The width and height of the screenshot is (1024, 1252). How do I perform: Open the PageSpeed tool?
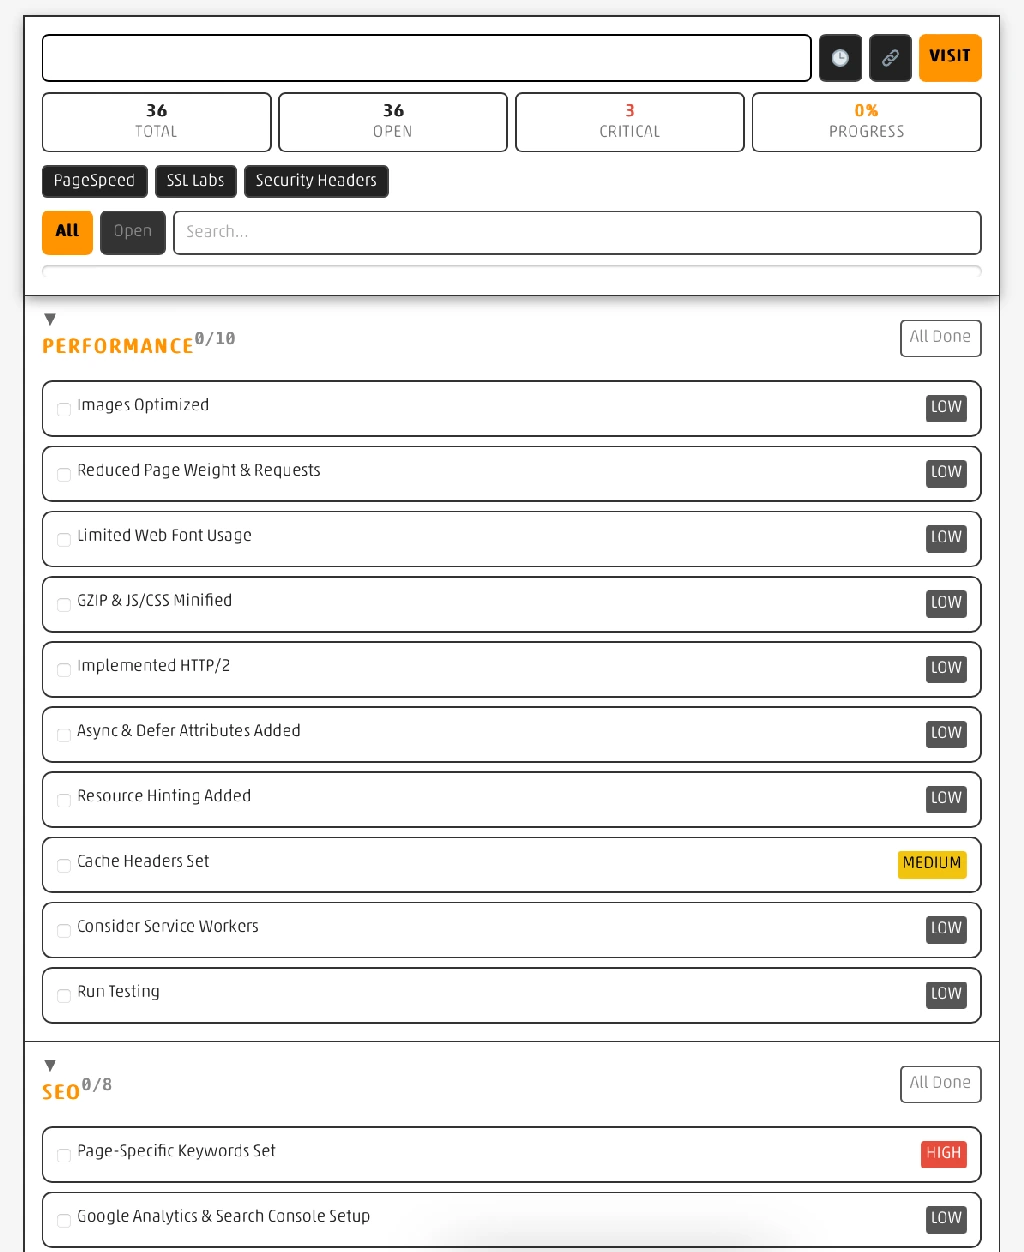pos(95,181)
